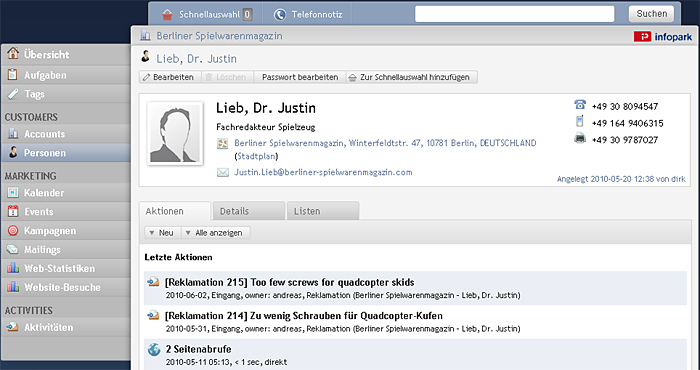Open Mailings in the sidebar menu
Viewport: 700px width, 370px height.
pyautogui.click(x=66, y=249)
